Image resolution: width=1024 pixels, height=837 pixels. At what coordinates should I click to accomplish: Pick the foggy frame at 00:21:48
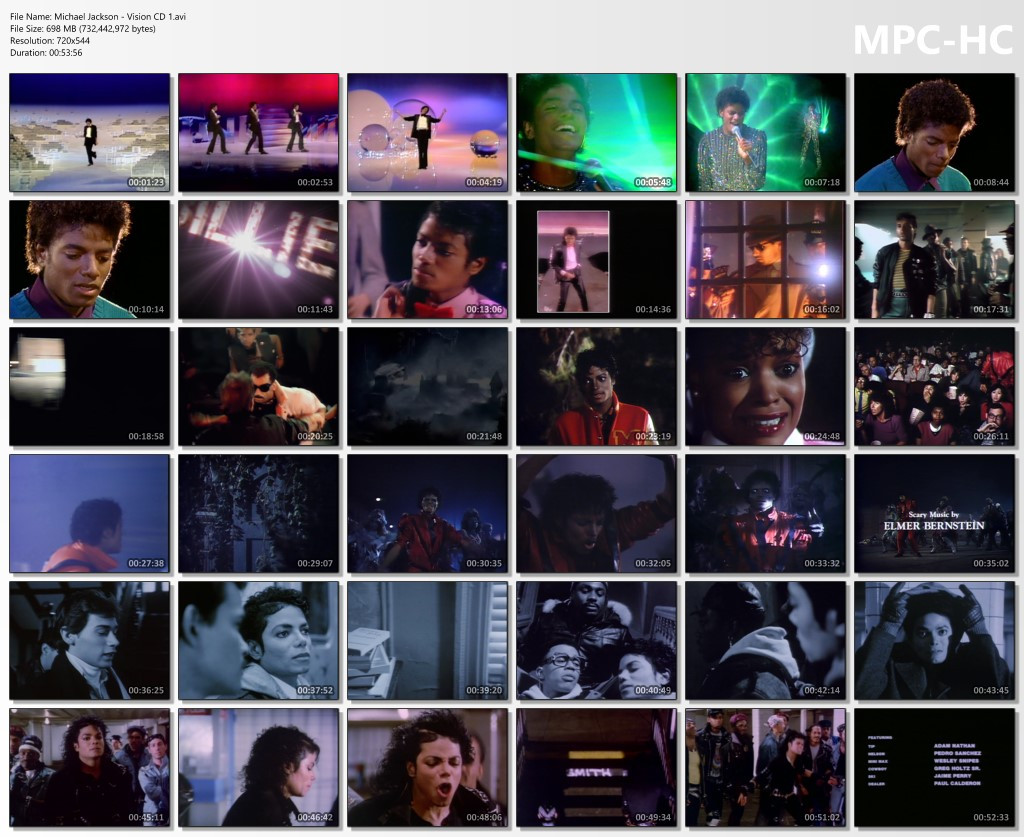point(428,387)
